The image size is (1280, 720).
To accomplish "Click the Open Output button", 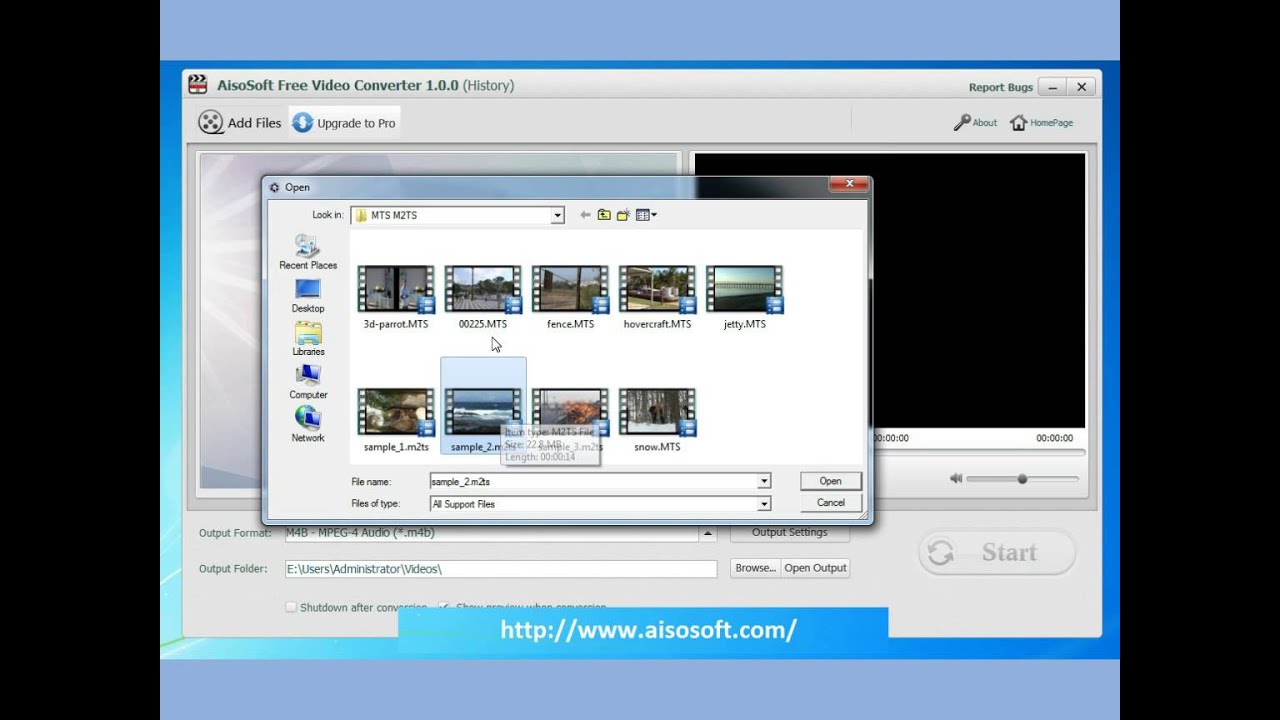I will tap(815, 568).
